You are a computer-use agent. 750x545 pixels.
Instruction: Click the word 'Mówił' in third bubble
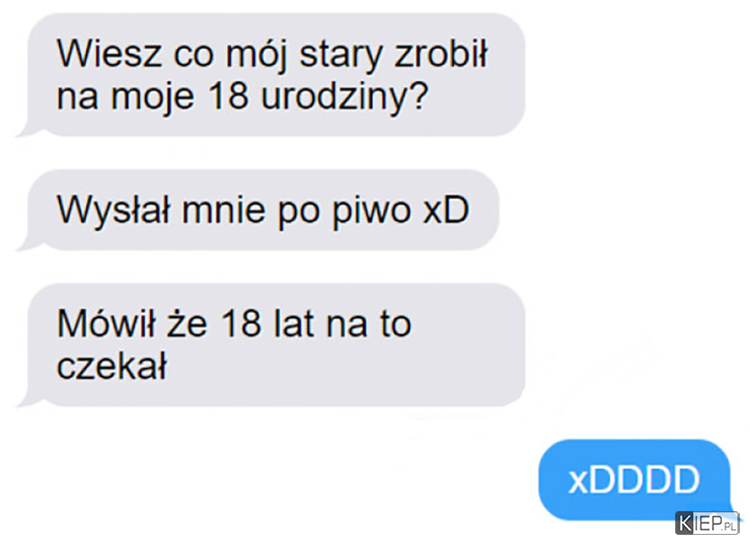(106, 323)
